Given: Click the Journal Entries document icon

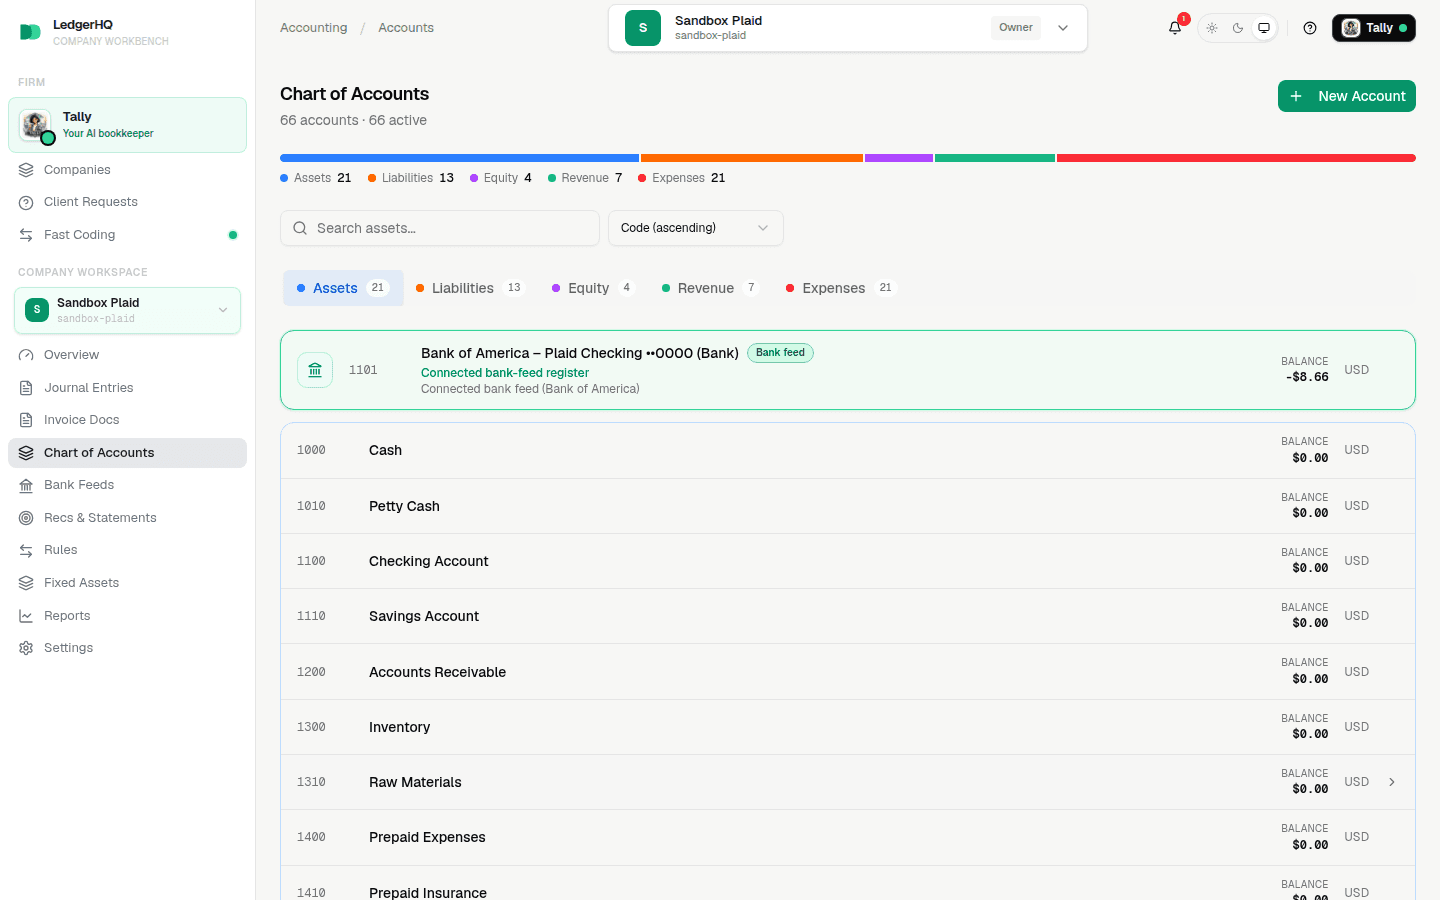Looking at the screenshot, I should click(x=26, y=388).
